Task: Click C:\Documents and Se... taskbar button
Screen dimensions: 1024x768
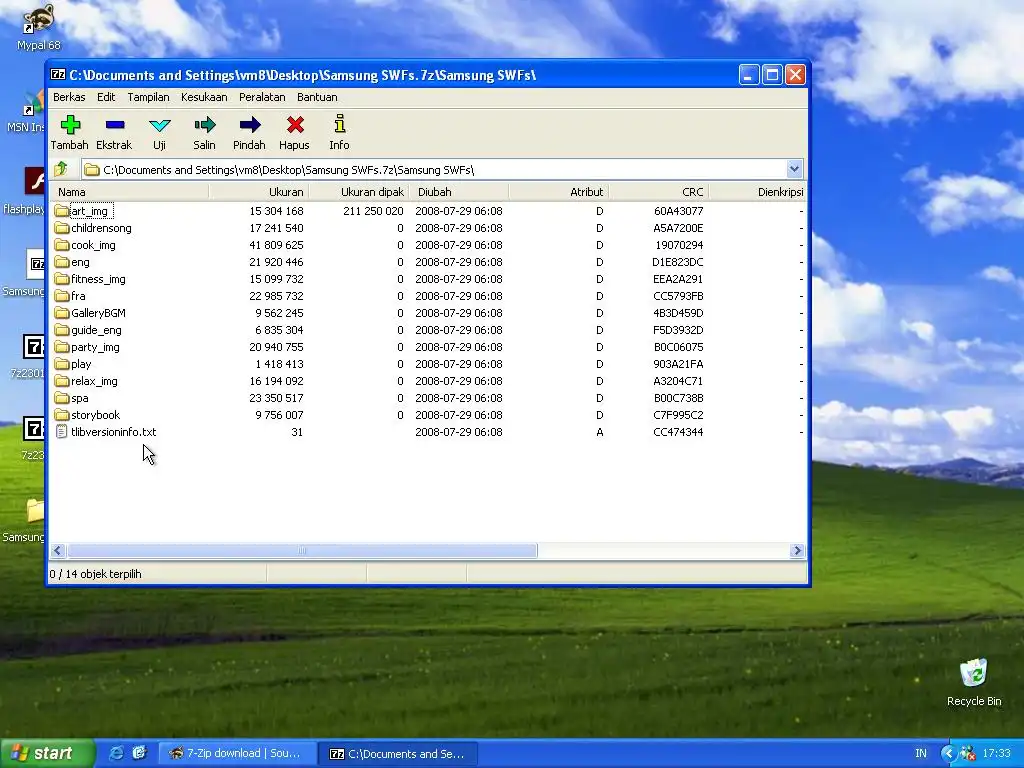Action: coord(398,754)
